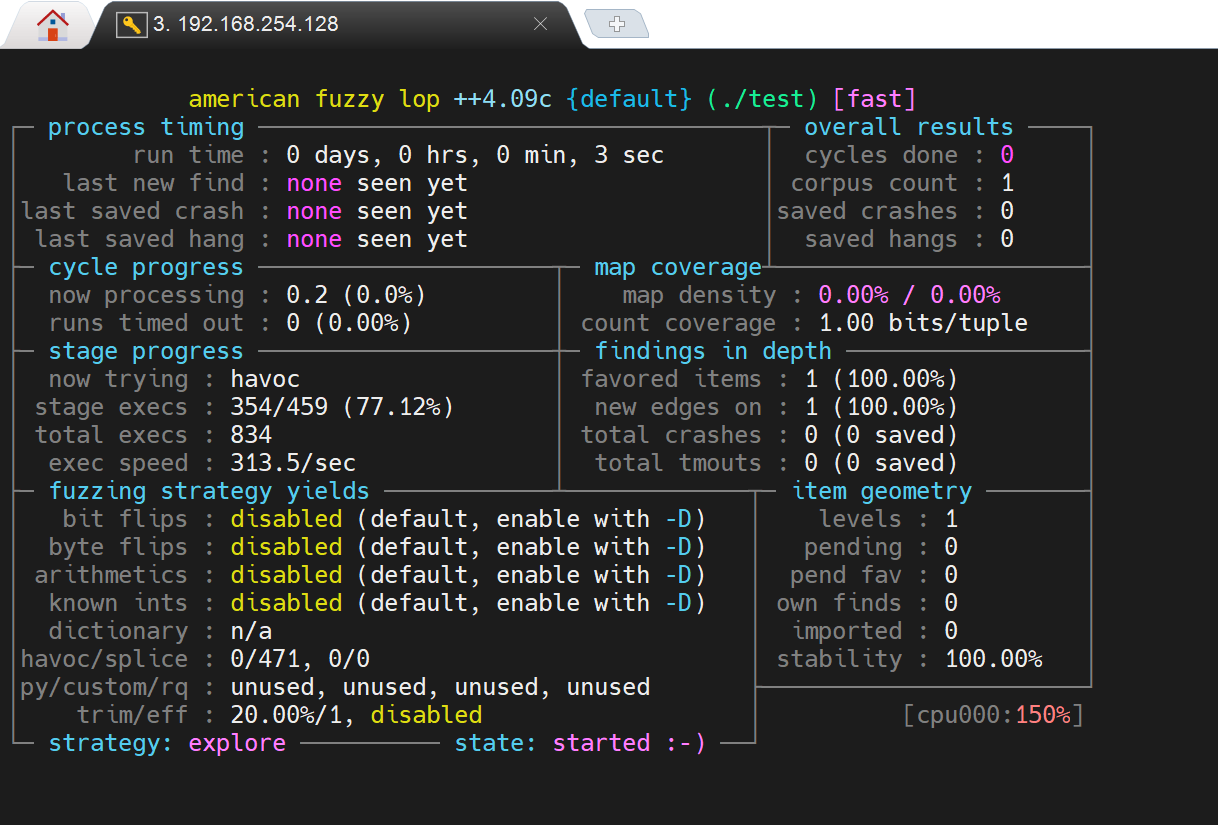1218x825 pixels.
Task: Select the disabled trim/eff entry
Action: [426, 714]
